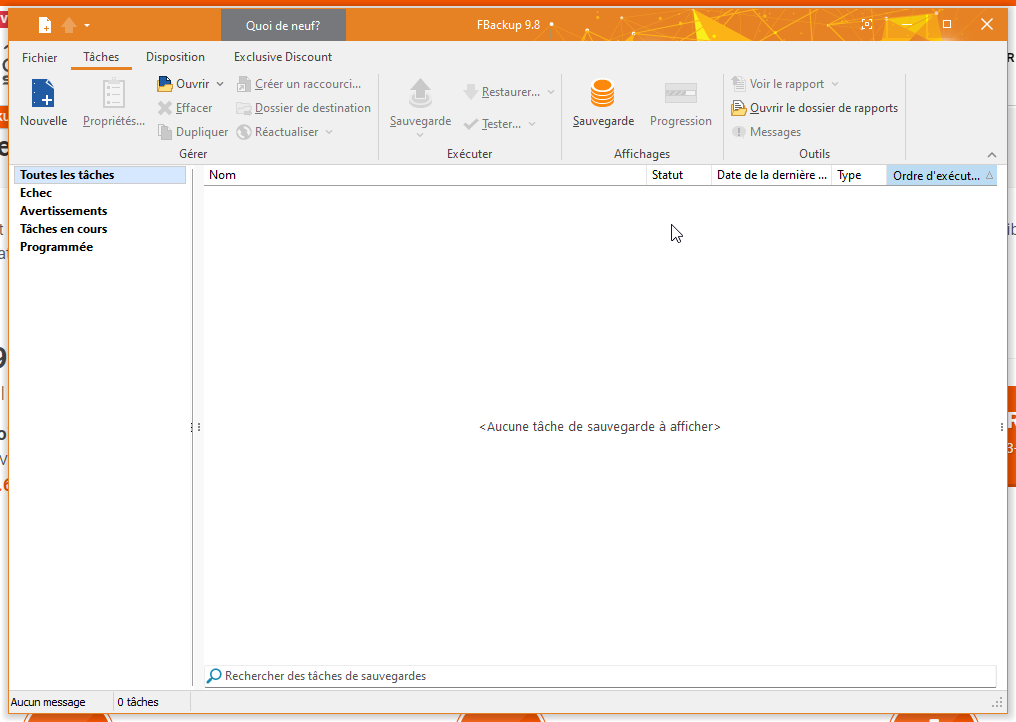The width and height of the screenshot is (1016, 722).
Task: Open Ouvrir le dossier de rapports
Action: point(814,108)
